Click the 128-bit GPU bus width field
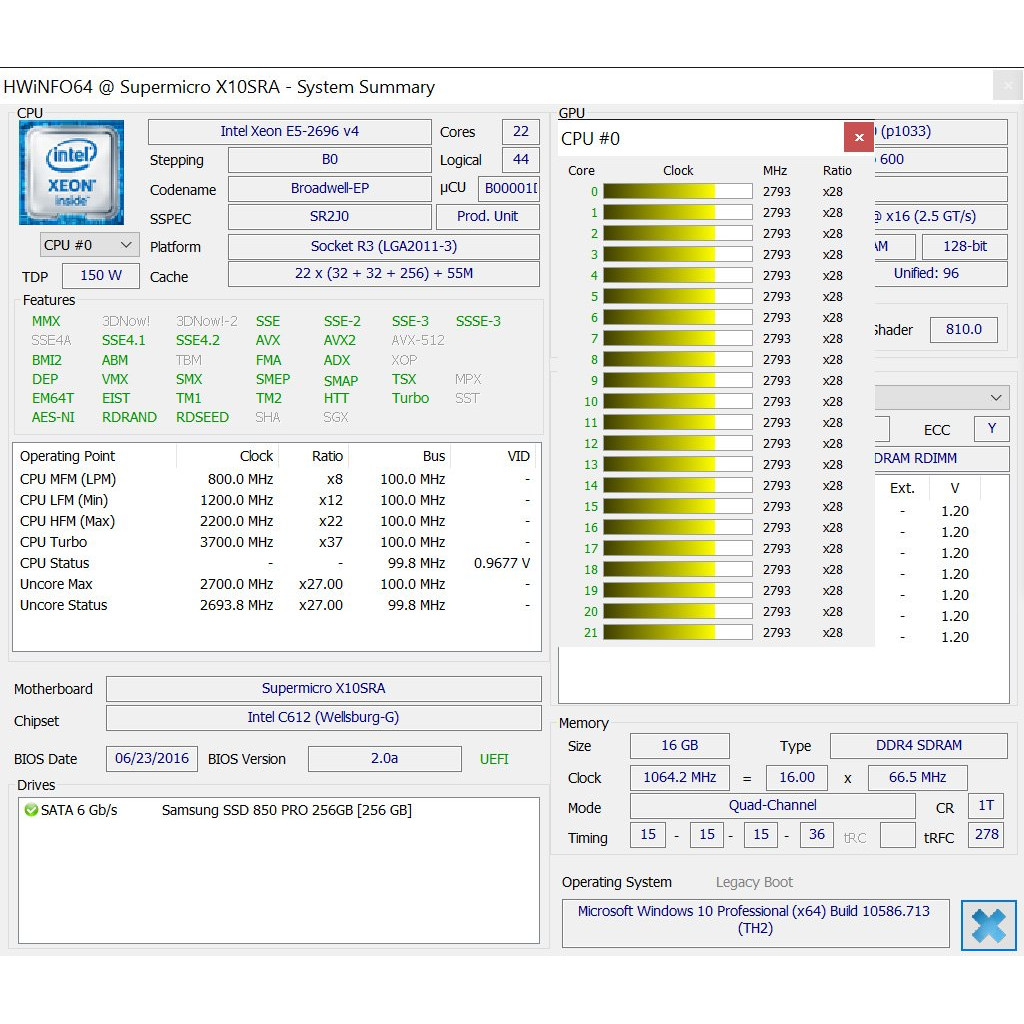 click(965, 246)
